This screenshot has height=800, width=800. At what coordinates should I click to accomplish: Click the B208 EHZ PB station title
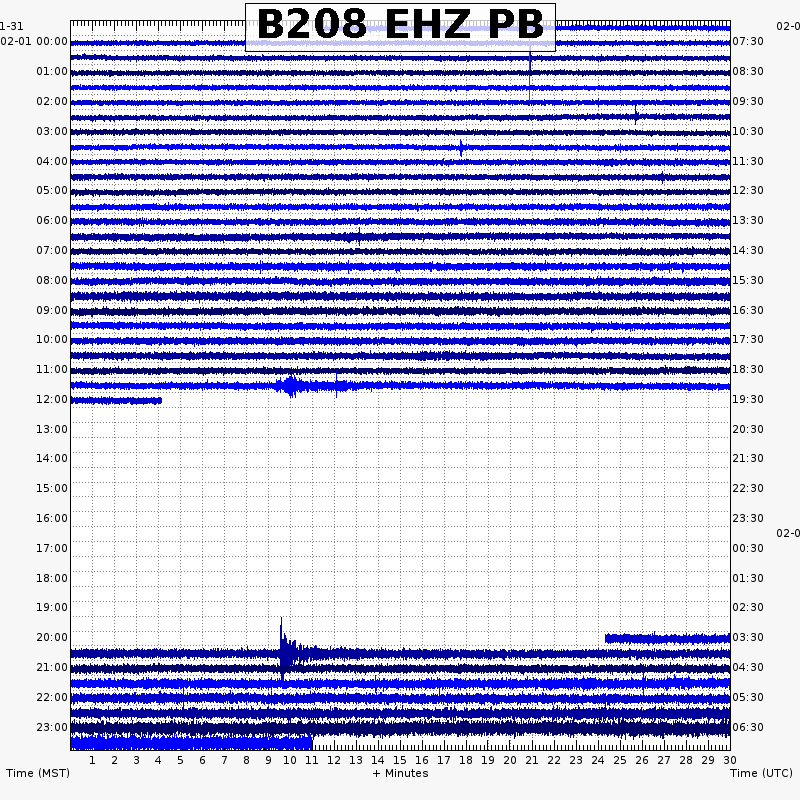[x=400, y=27]
